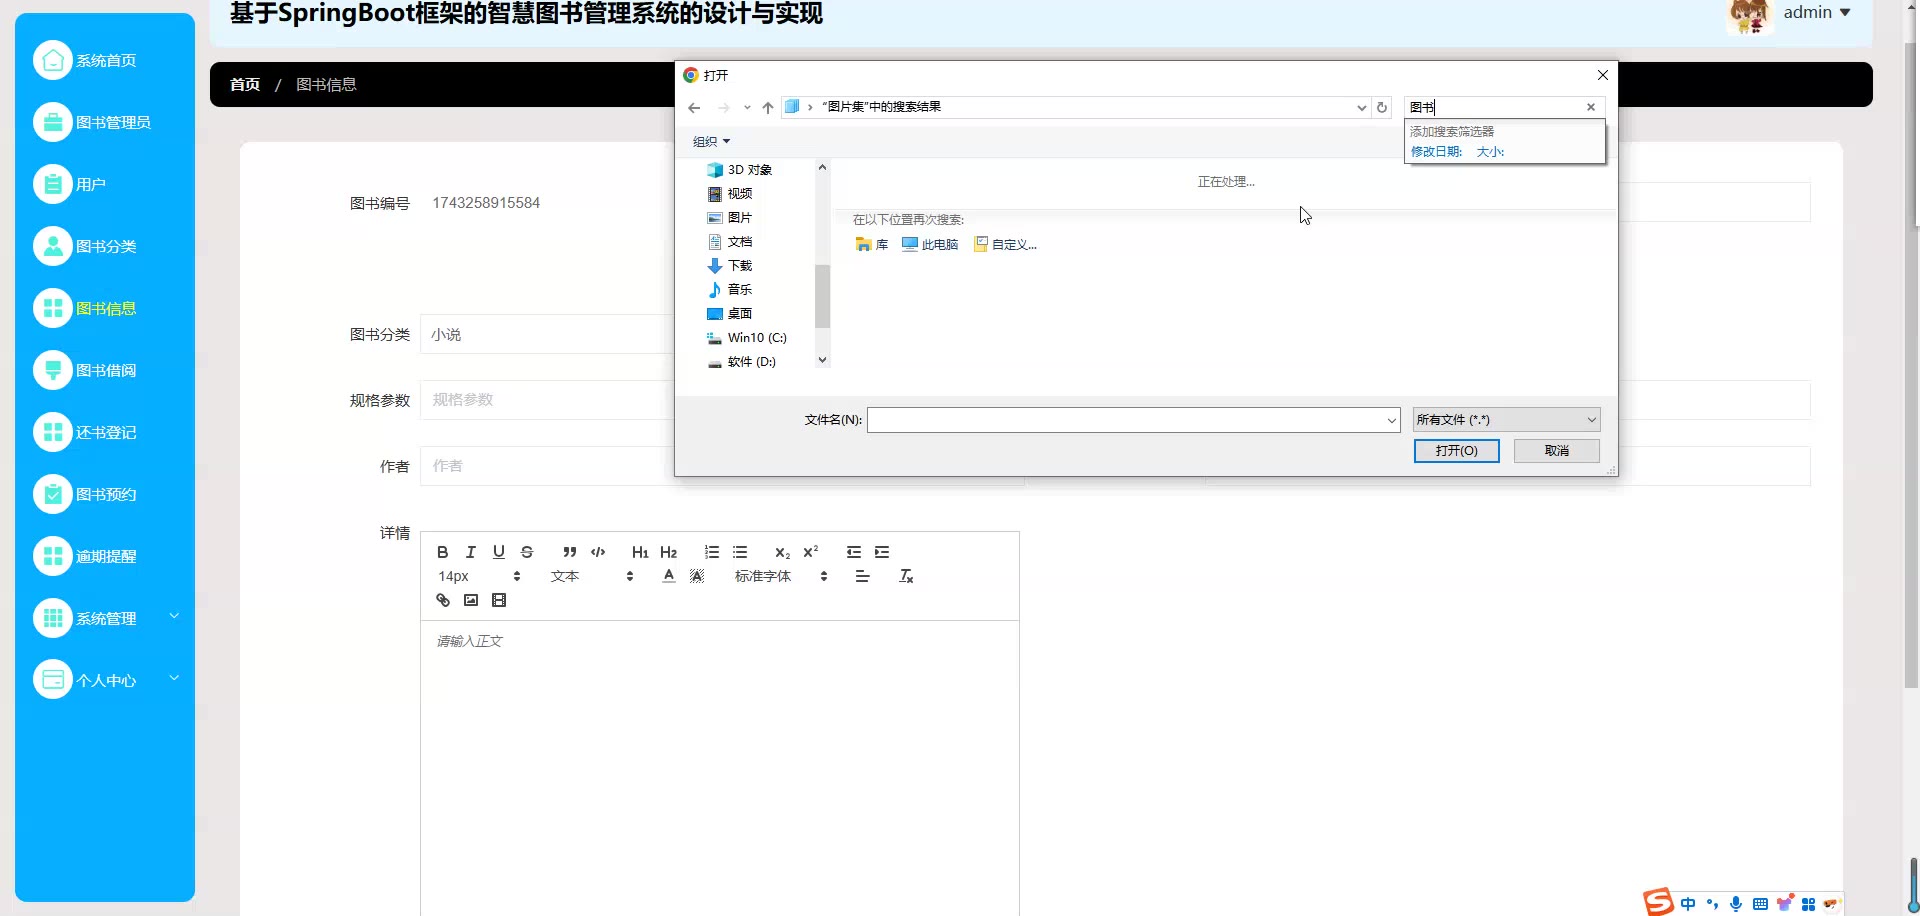Apply Heading 1 style

(640, 552)
